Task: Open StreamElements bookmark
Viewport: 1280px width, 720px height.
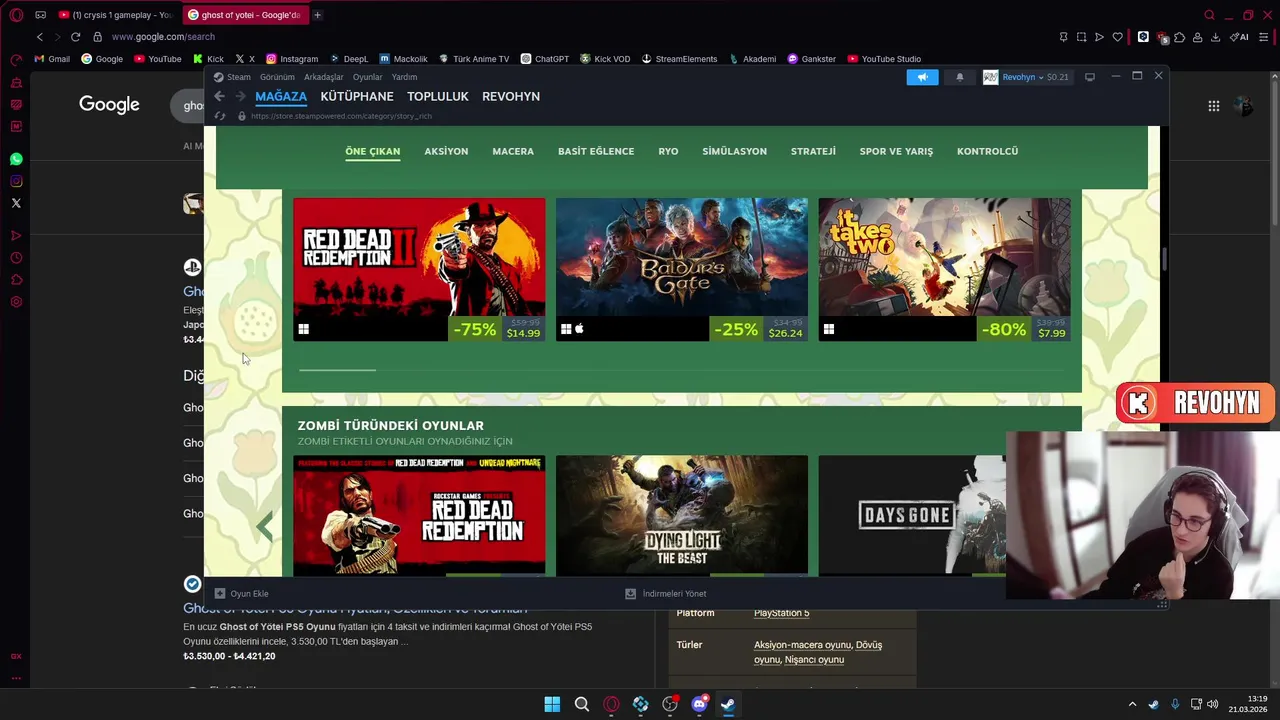Action: point(679,59)
